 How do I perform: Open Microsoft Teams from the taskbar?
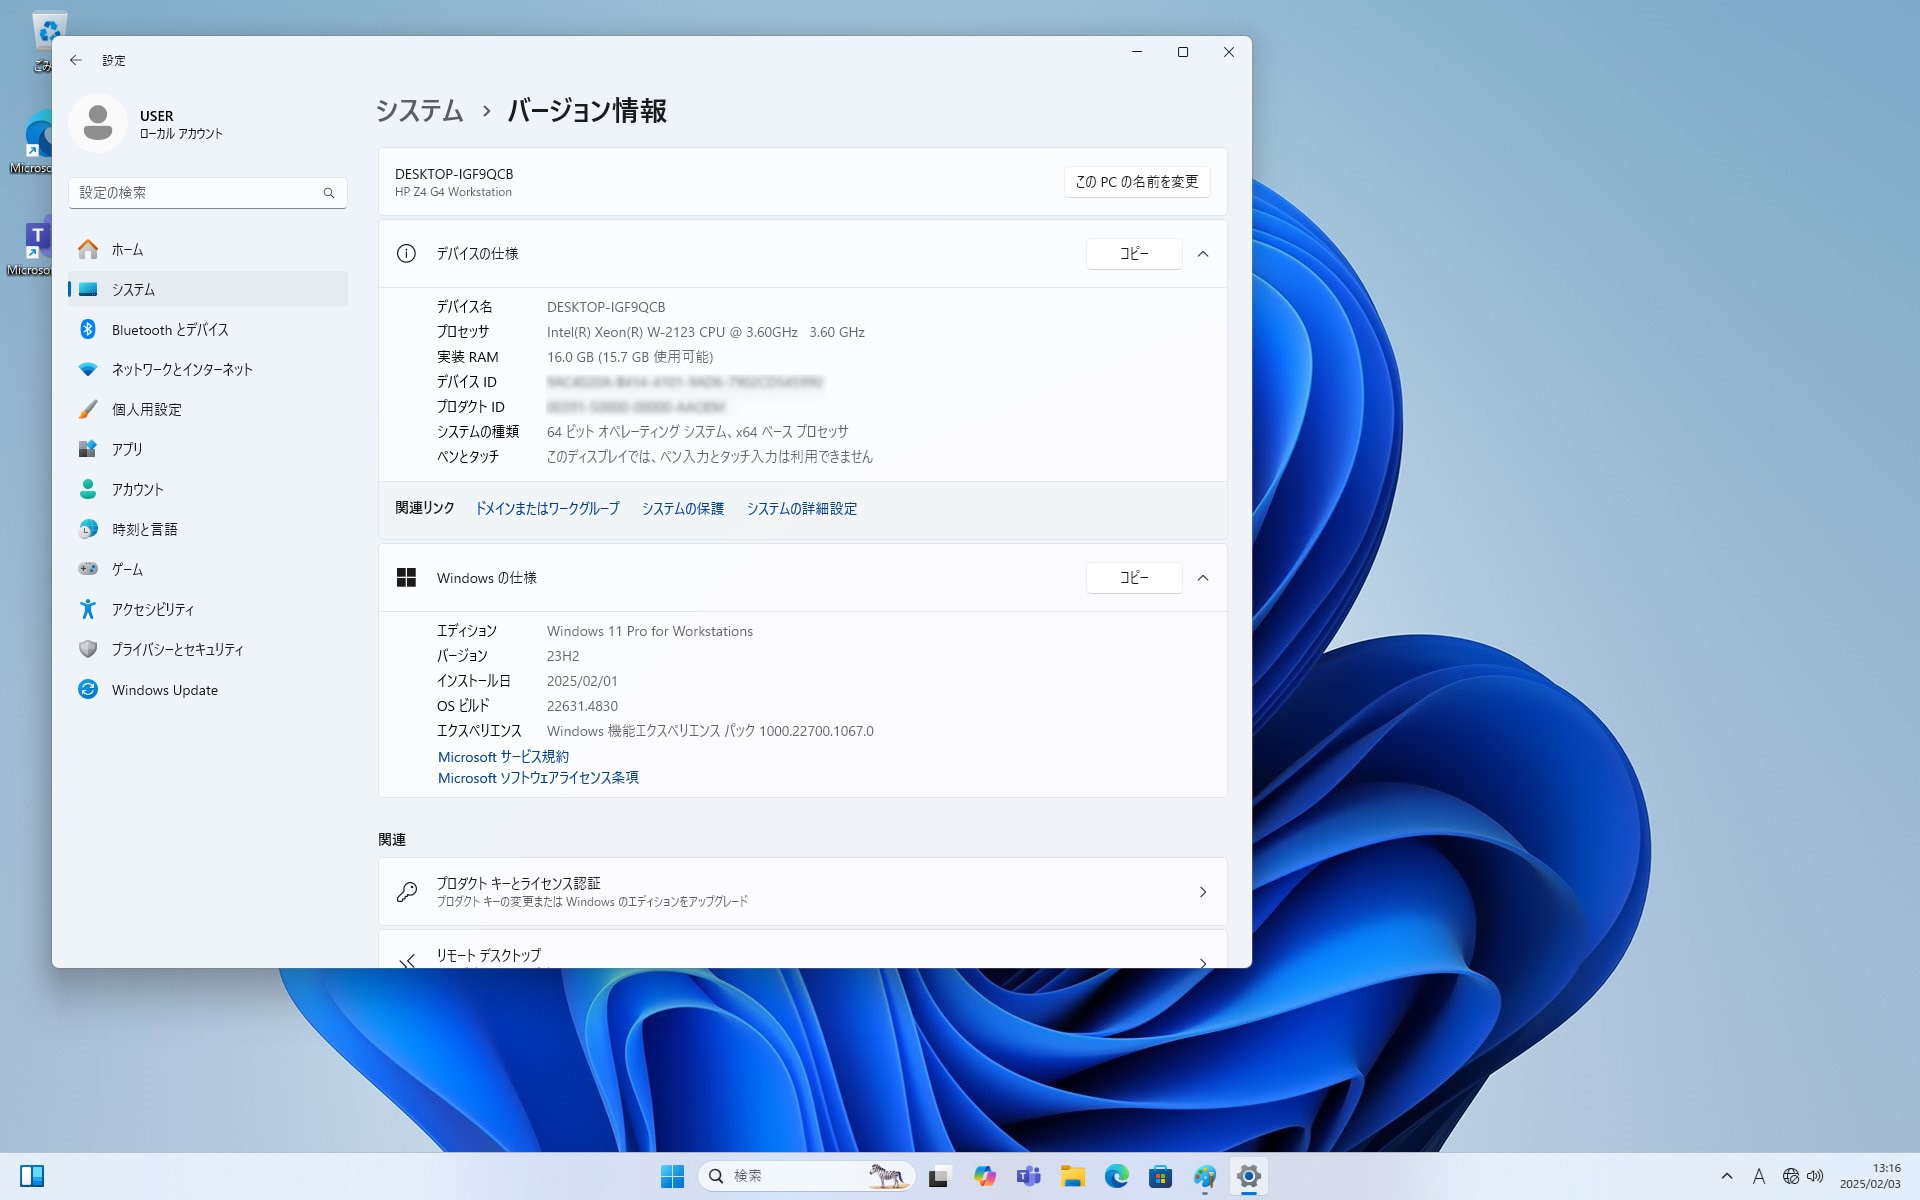coord(1028,1177)
